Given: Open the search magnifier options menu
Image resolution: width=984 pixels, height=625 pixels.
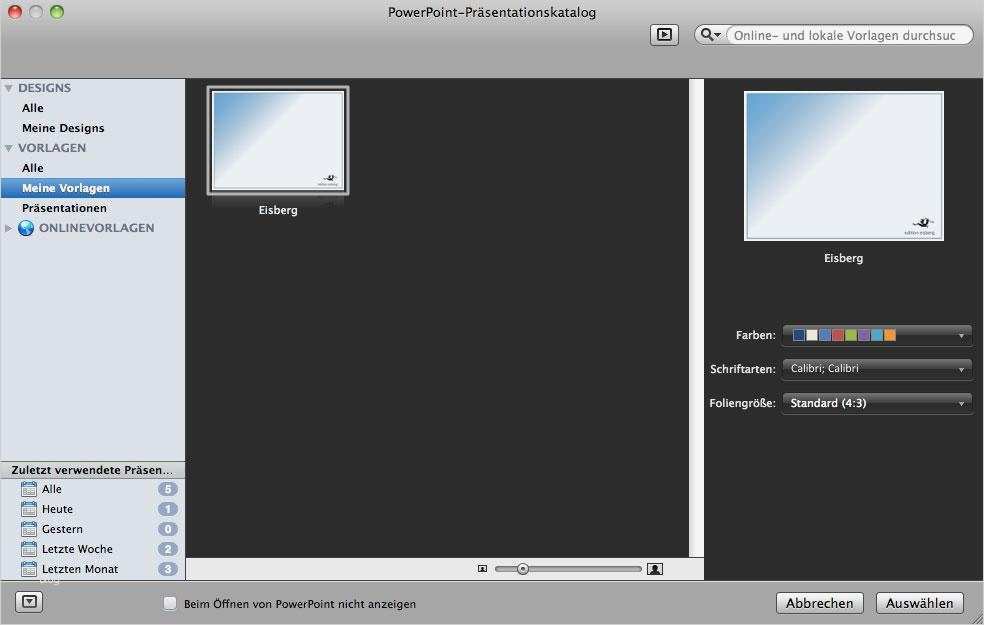Looking at the screenshot, I should pos(710,35).
